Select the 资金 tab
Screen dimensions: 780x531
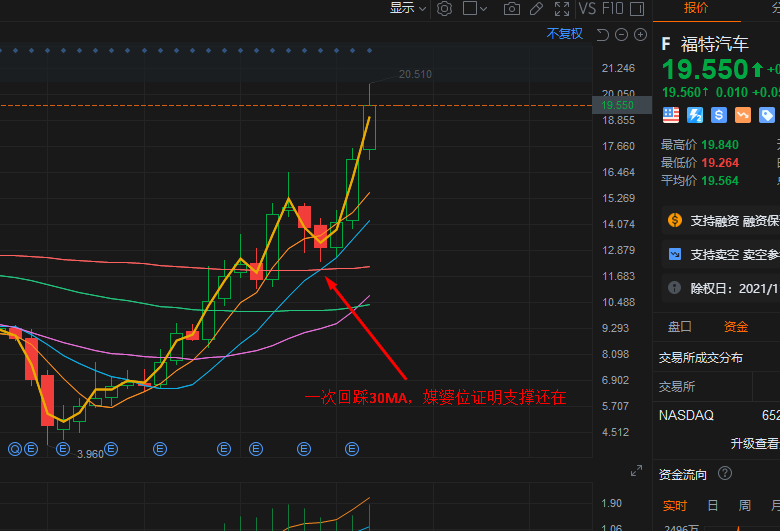tap(736, 326)
